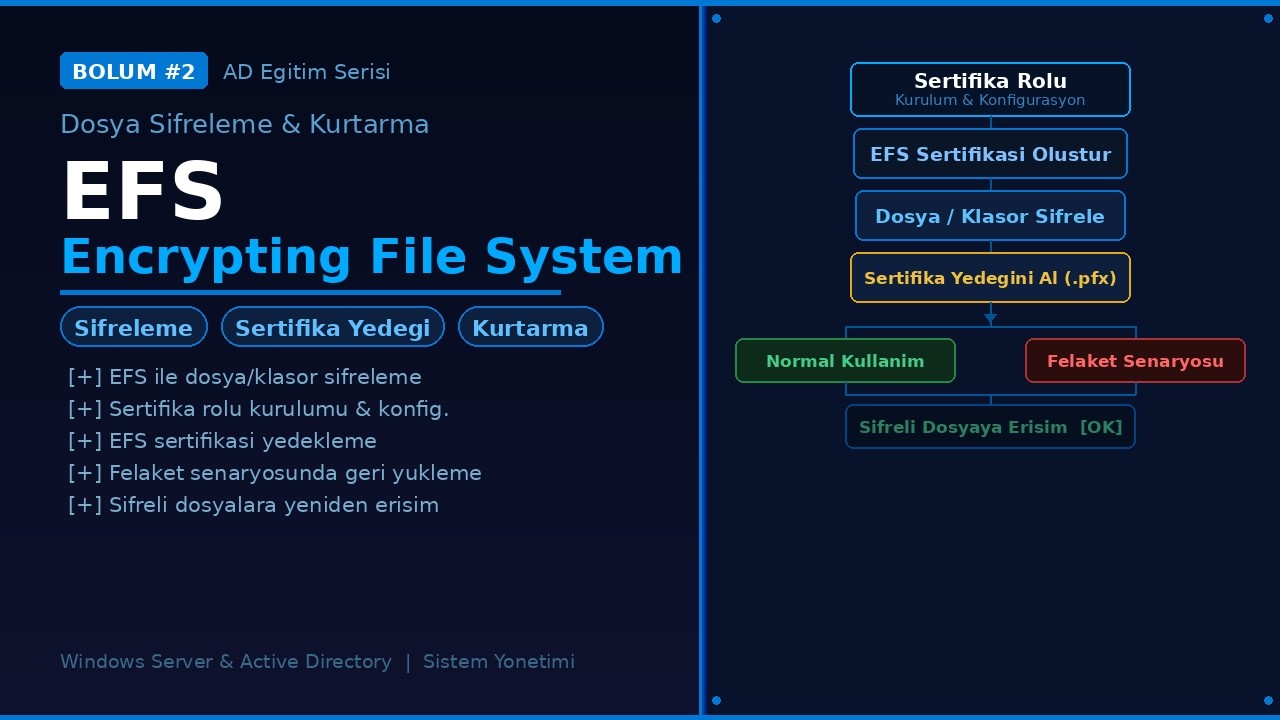Click the EFS ile dosya/klasor sifreleme item
Screen dimensions: 1280x720
pos(245,377)
